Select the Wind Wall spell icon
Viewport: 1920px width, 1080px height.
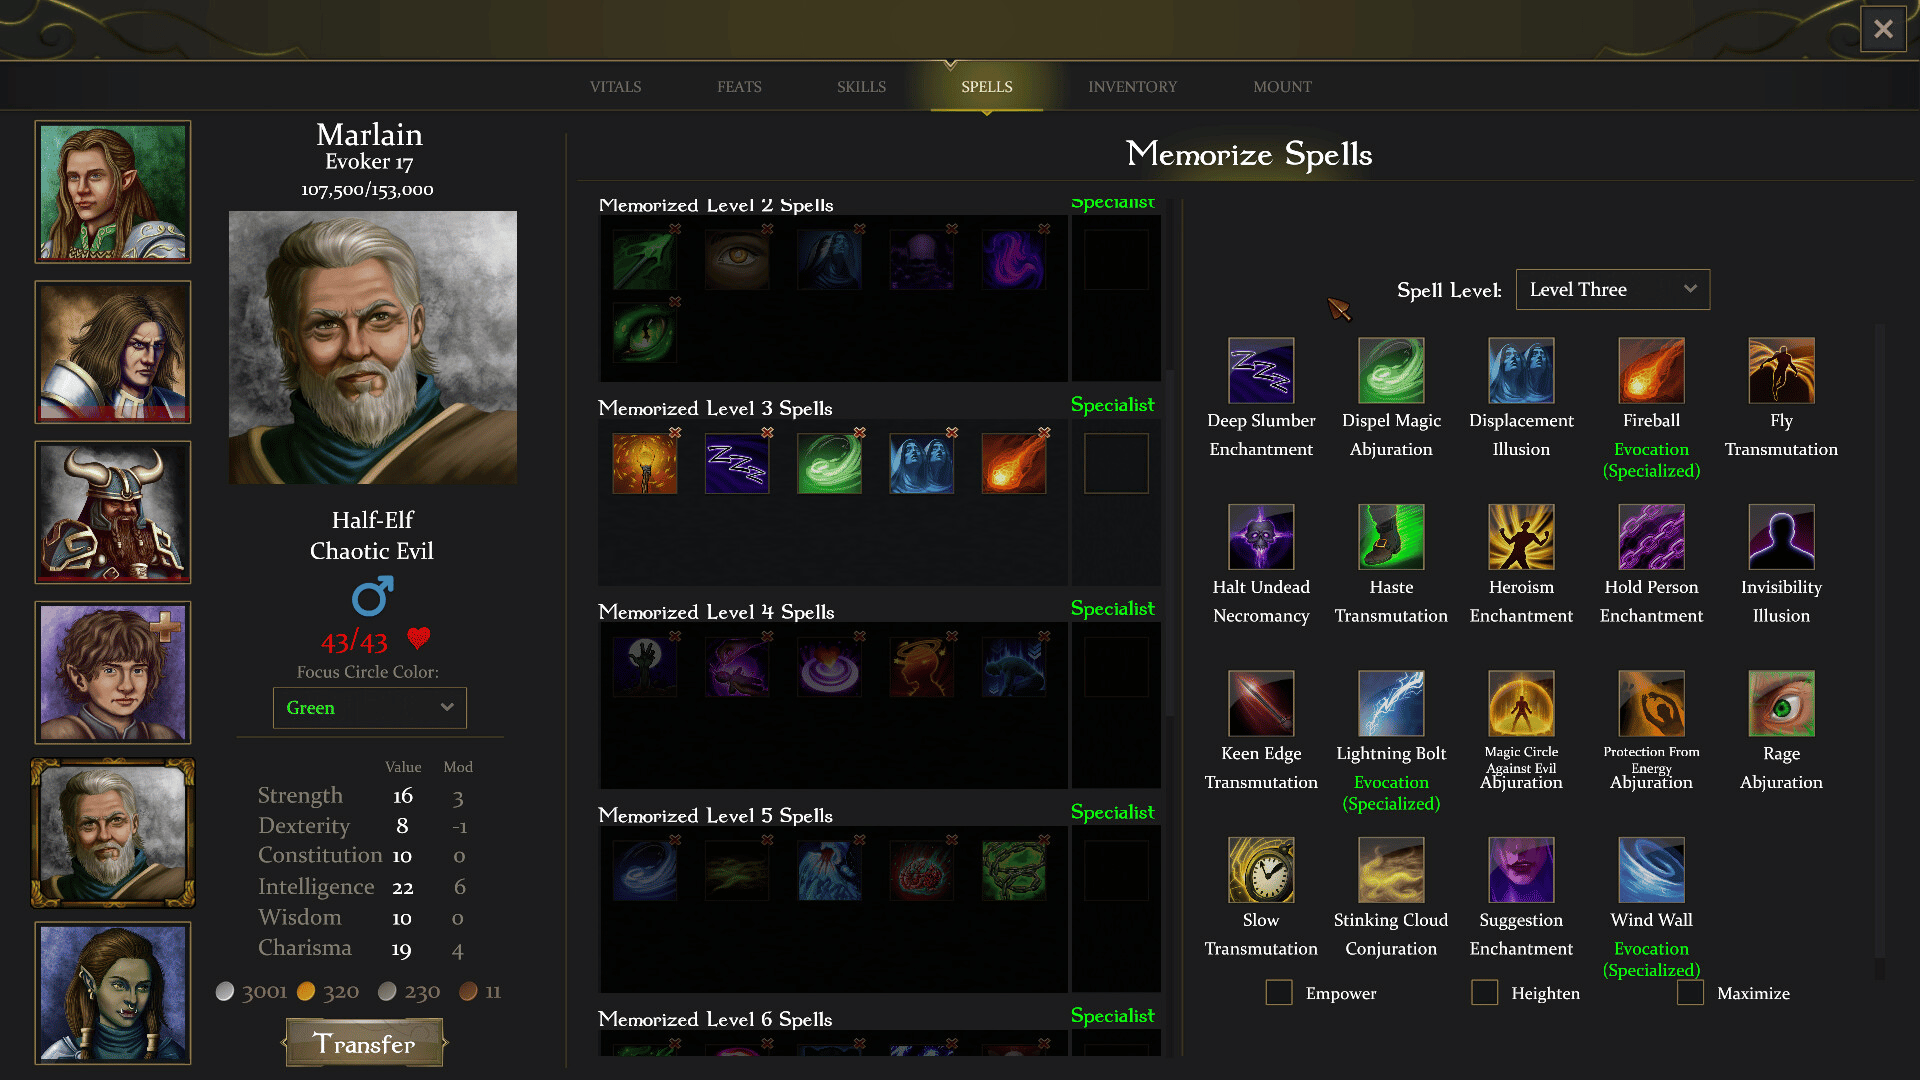1651,870
